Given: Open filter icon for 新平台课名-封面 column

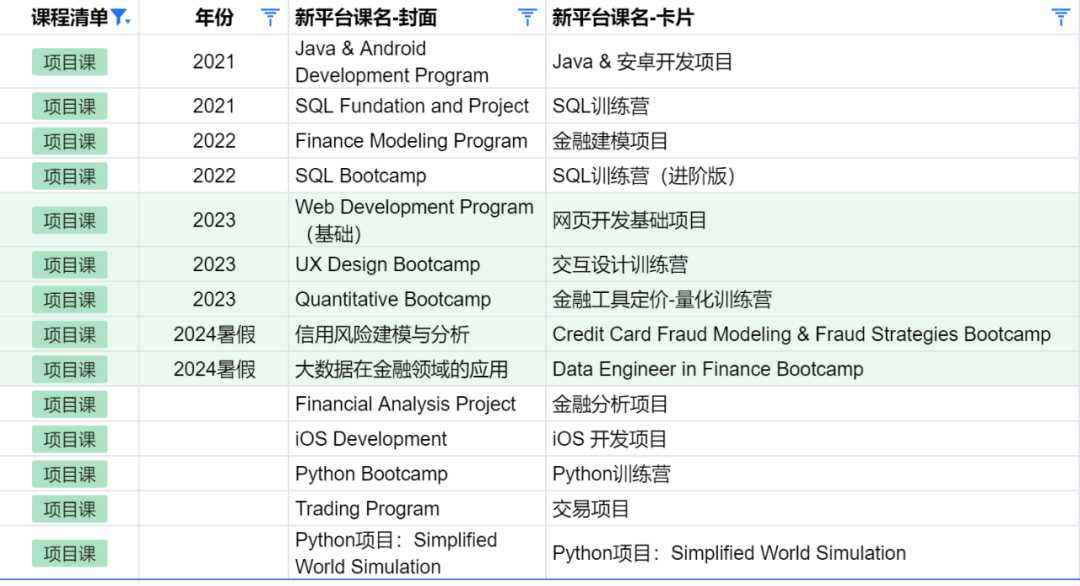Looking at the screenshot, I should click(x=527, y=17).
